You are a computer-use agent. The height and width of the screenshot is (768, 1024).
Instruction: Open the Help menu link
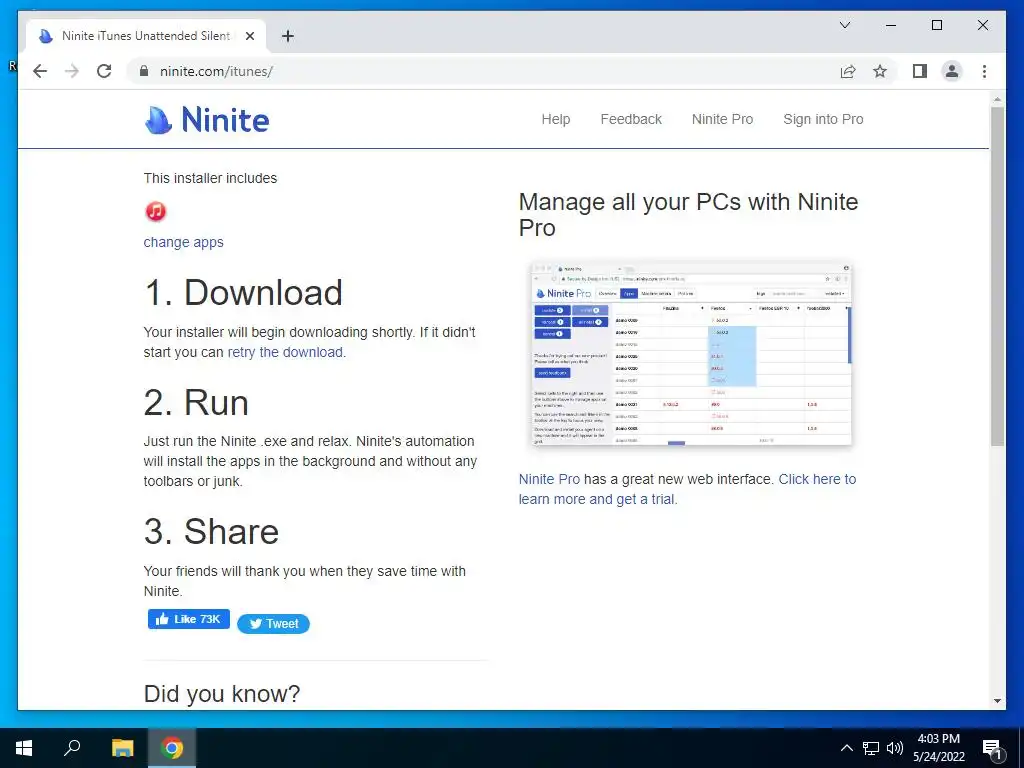click(x=556, y=120)
